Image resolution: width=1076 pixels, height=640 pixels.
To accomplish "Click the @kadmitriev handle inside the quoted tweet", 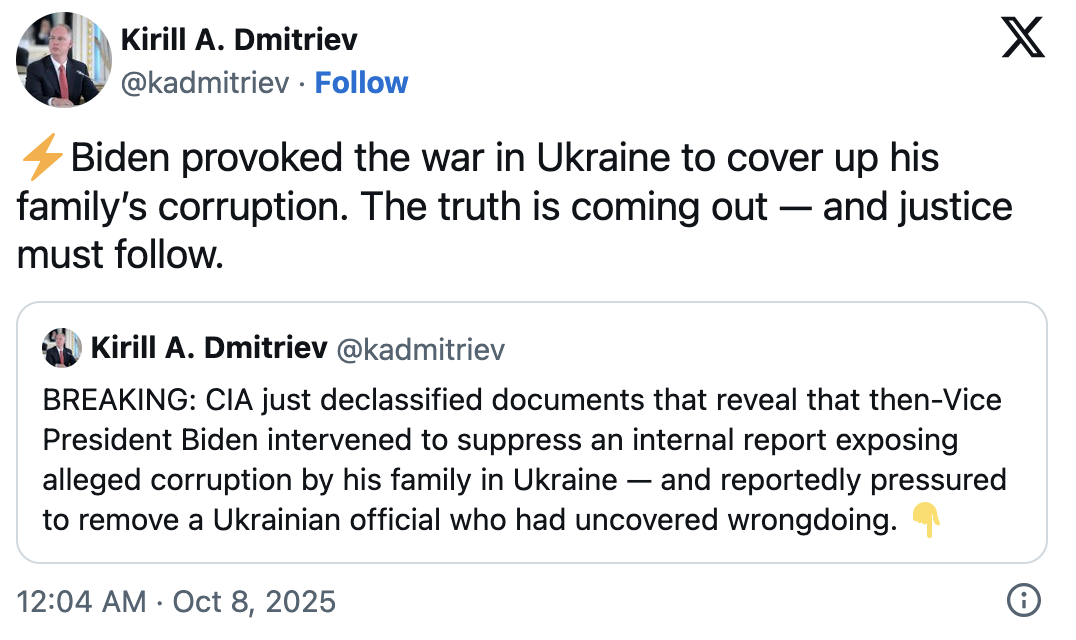I will [420, 349].
